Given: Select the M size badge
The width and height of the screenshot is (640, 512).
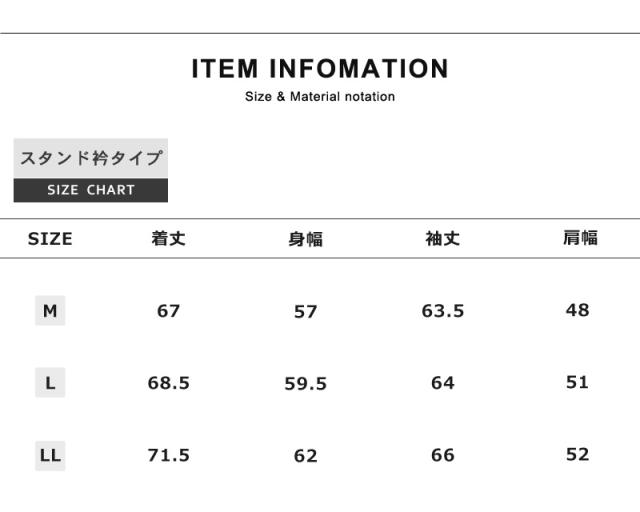Looking at the screenshot, I should (50, 311).
